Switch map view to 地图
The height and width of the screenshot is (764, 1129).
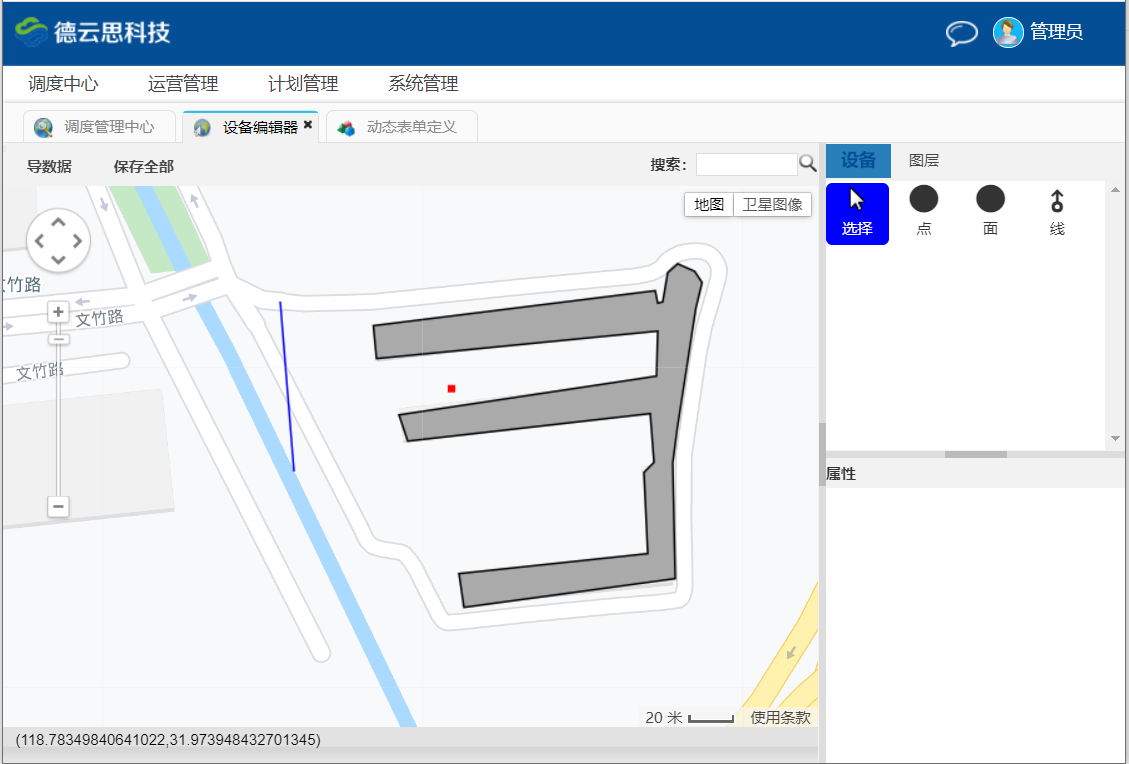point(709,205)
